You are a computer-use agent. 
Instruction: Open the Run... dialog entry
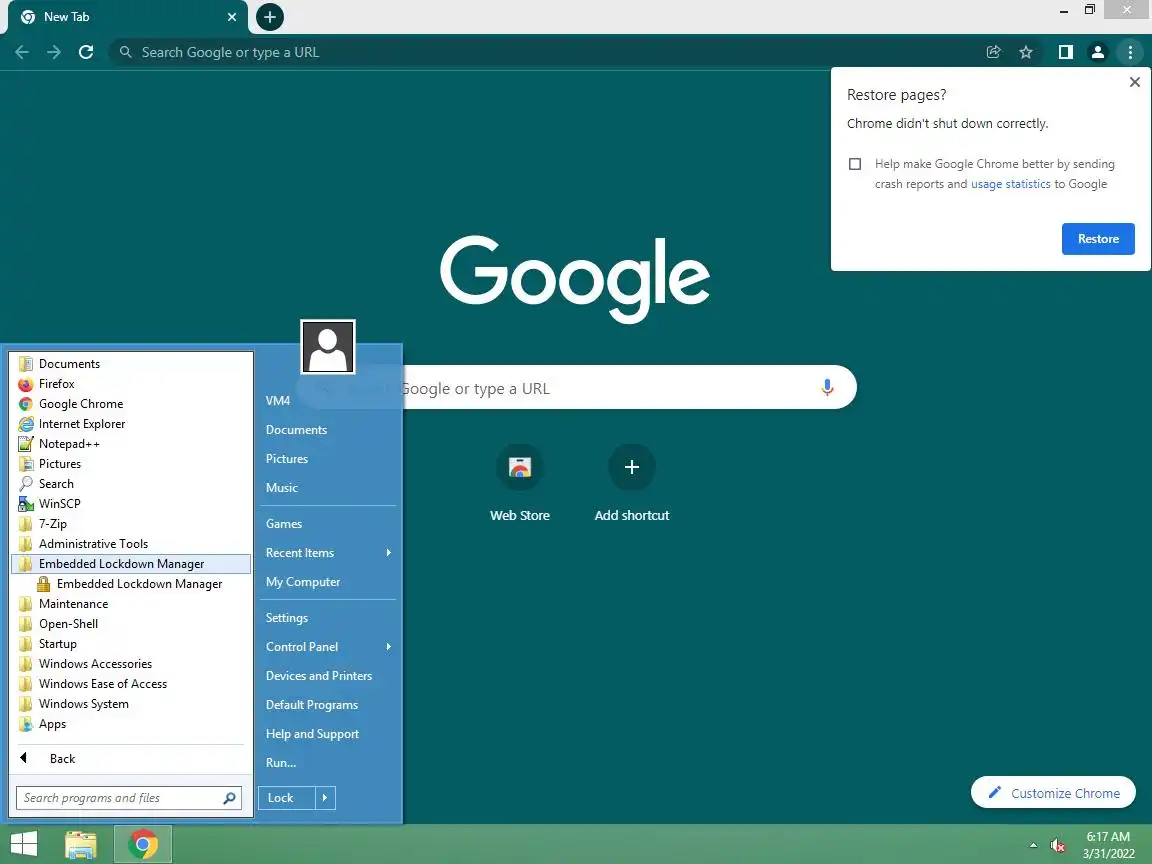click(x=328, y=763)
